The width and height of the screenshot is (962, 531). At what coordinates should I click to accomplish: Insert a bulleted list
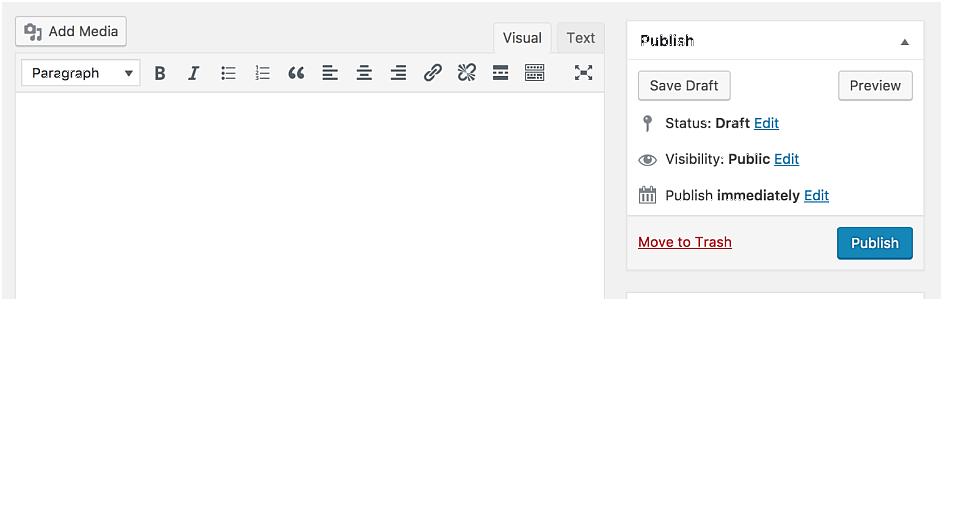click(x=228, y=73)
